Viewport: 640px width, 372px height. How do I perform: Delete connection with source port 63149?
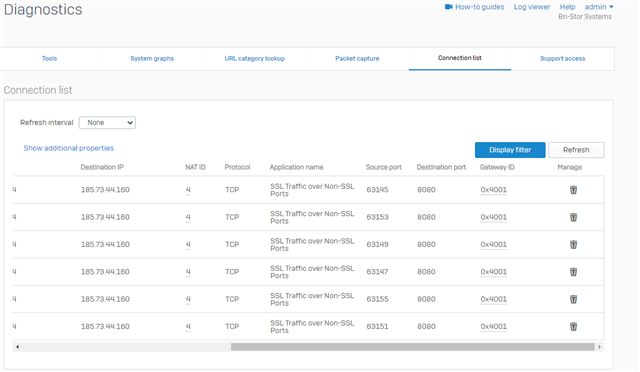click(x=573, y=245)
